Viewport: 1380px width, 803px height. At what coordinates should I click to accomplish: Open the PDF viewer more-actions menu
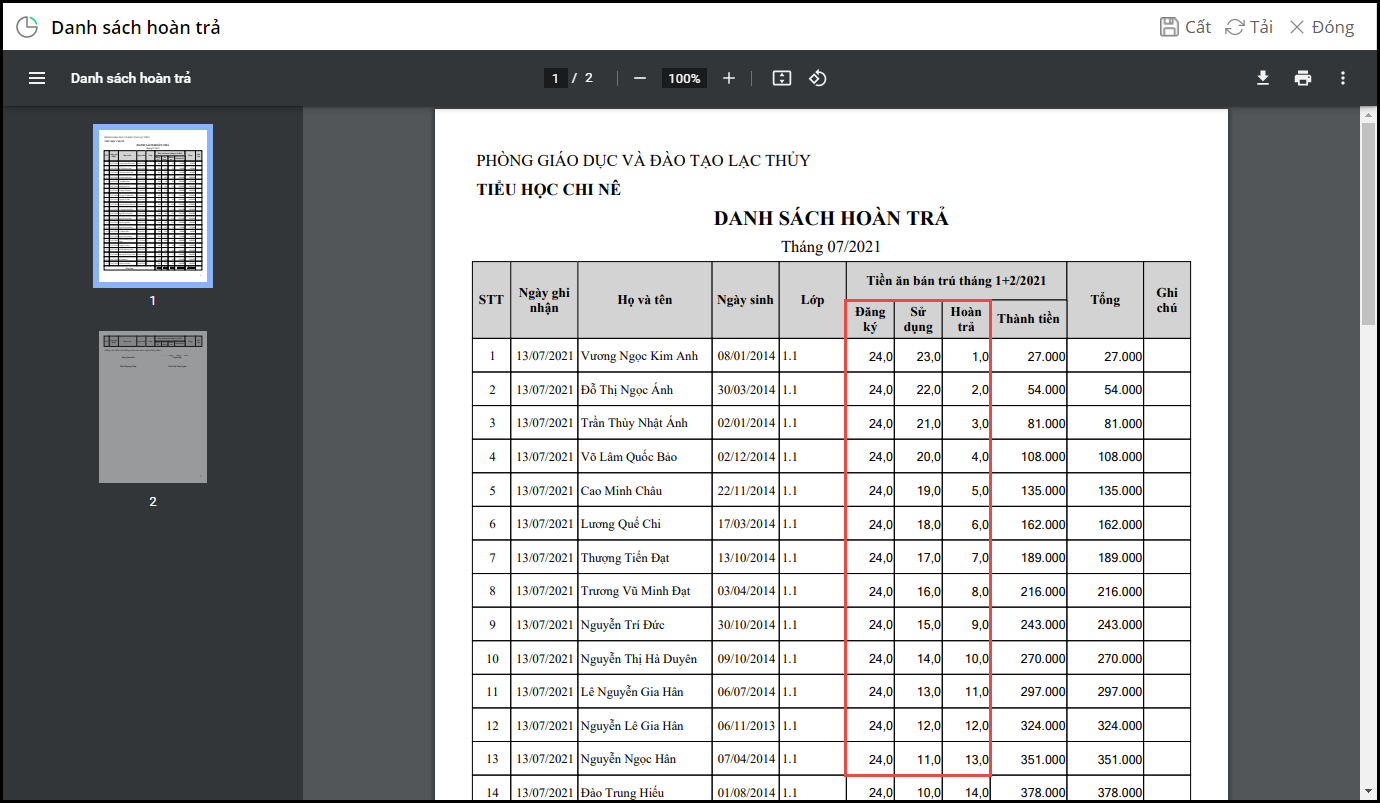point(1342,78)
